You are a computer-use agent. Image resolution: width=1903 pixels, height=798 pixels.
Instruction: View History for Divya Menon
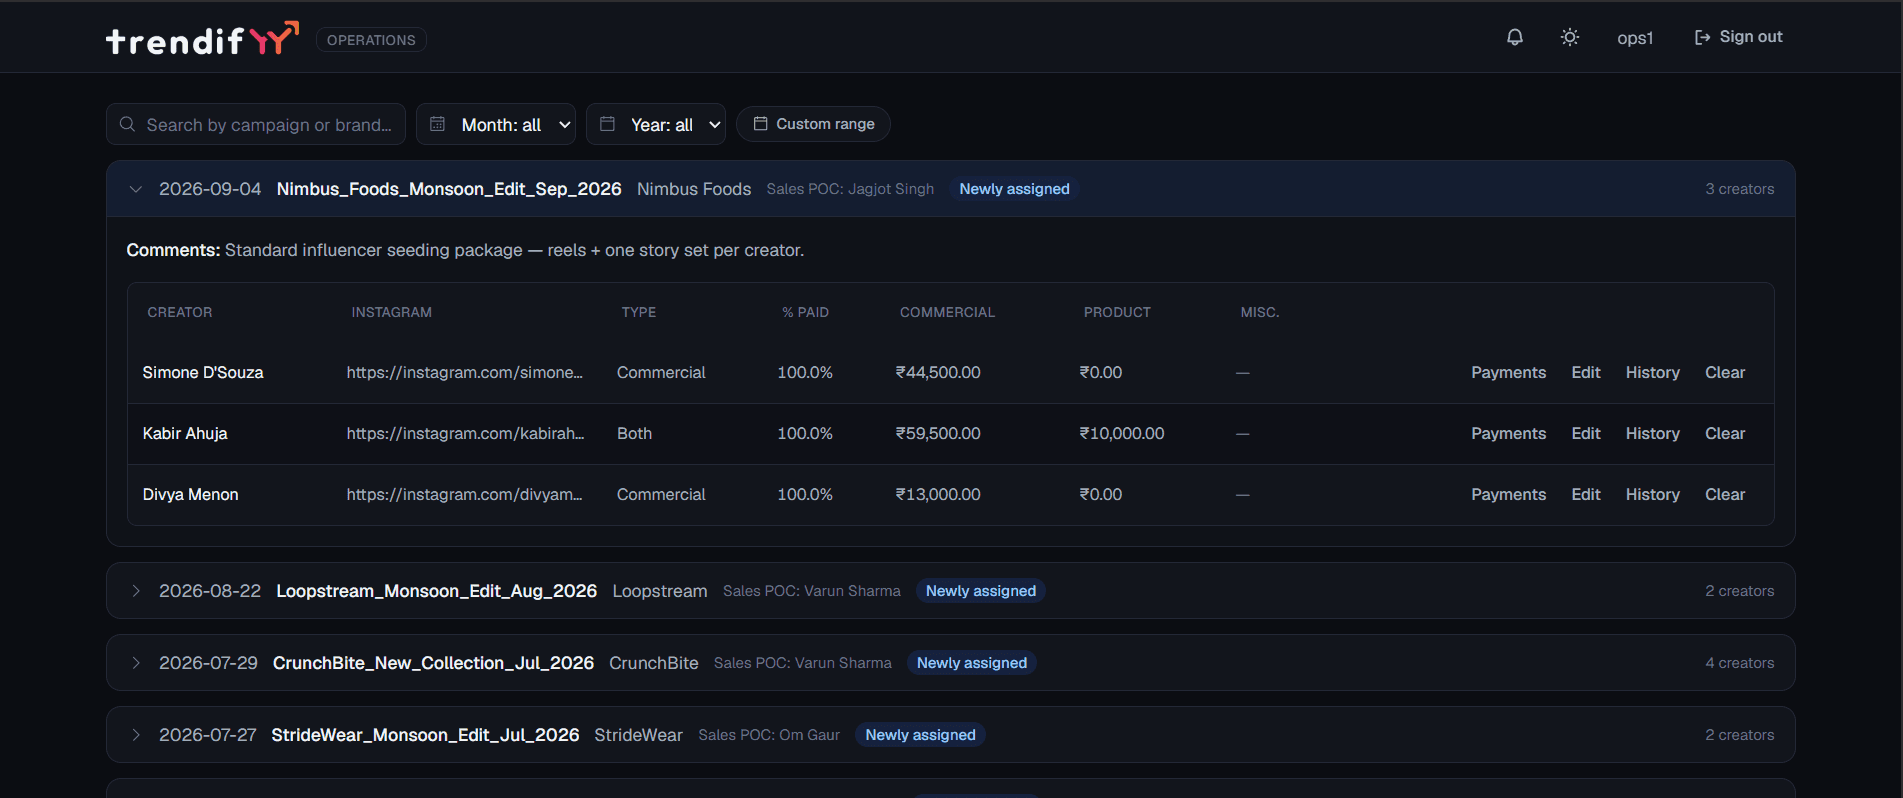pyautogui.click(x=1652, y=494)
